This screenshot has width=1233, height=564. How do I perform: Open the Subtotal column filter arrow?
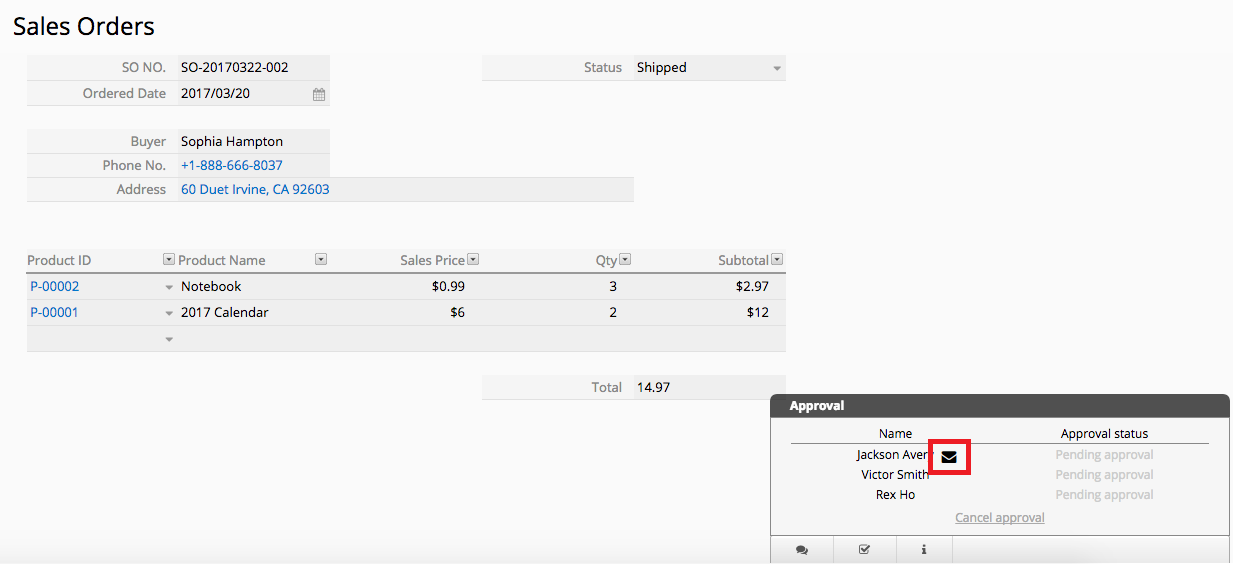click(x=777, y=260)
